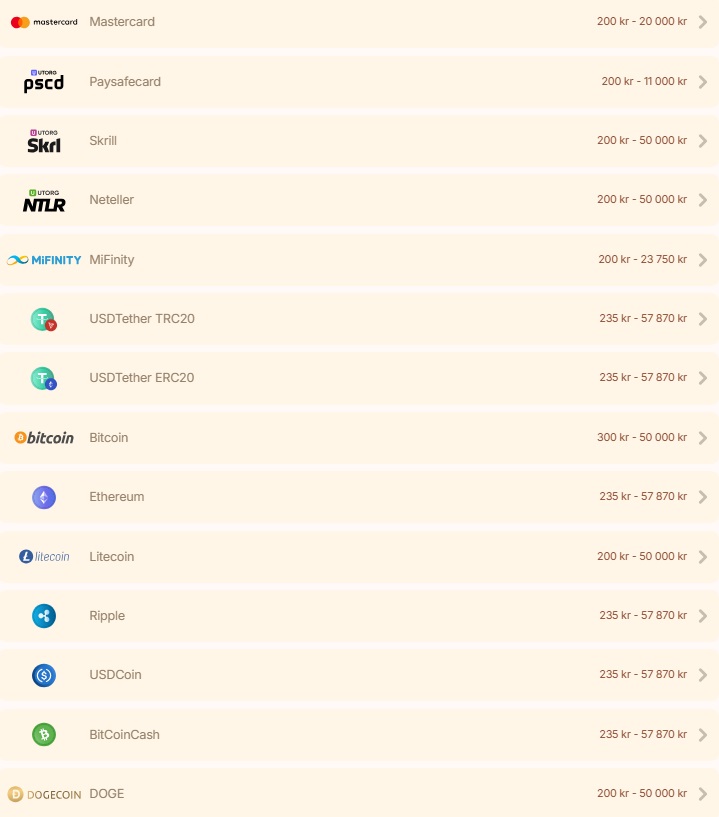Click the MiFinity infinity logo
The width and height of the screenshot is (719, 817).
(x=44, y=260)
